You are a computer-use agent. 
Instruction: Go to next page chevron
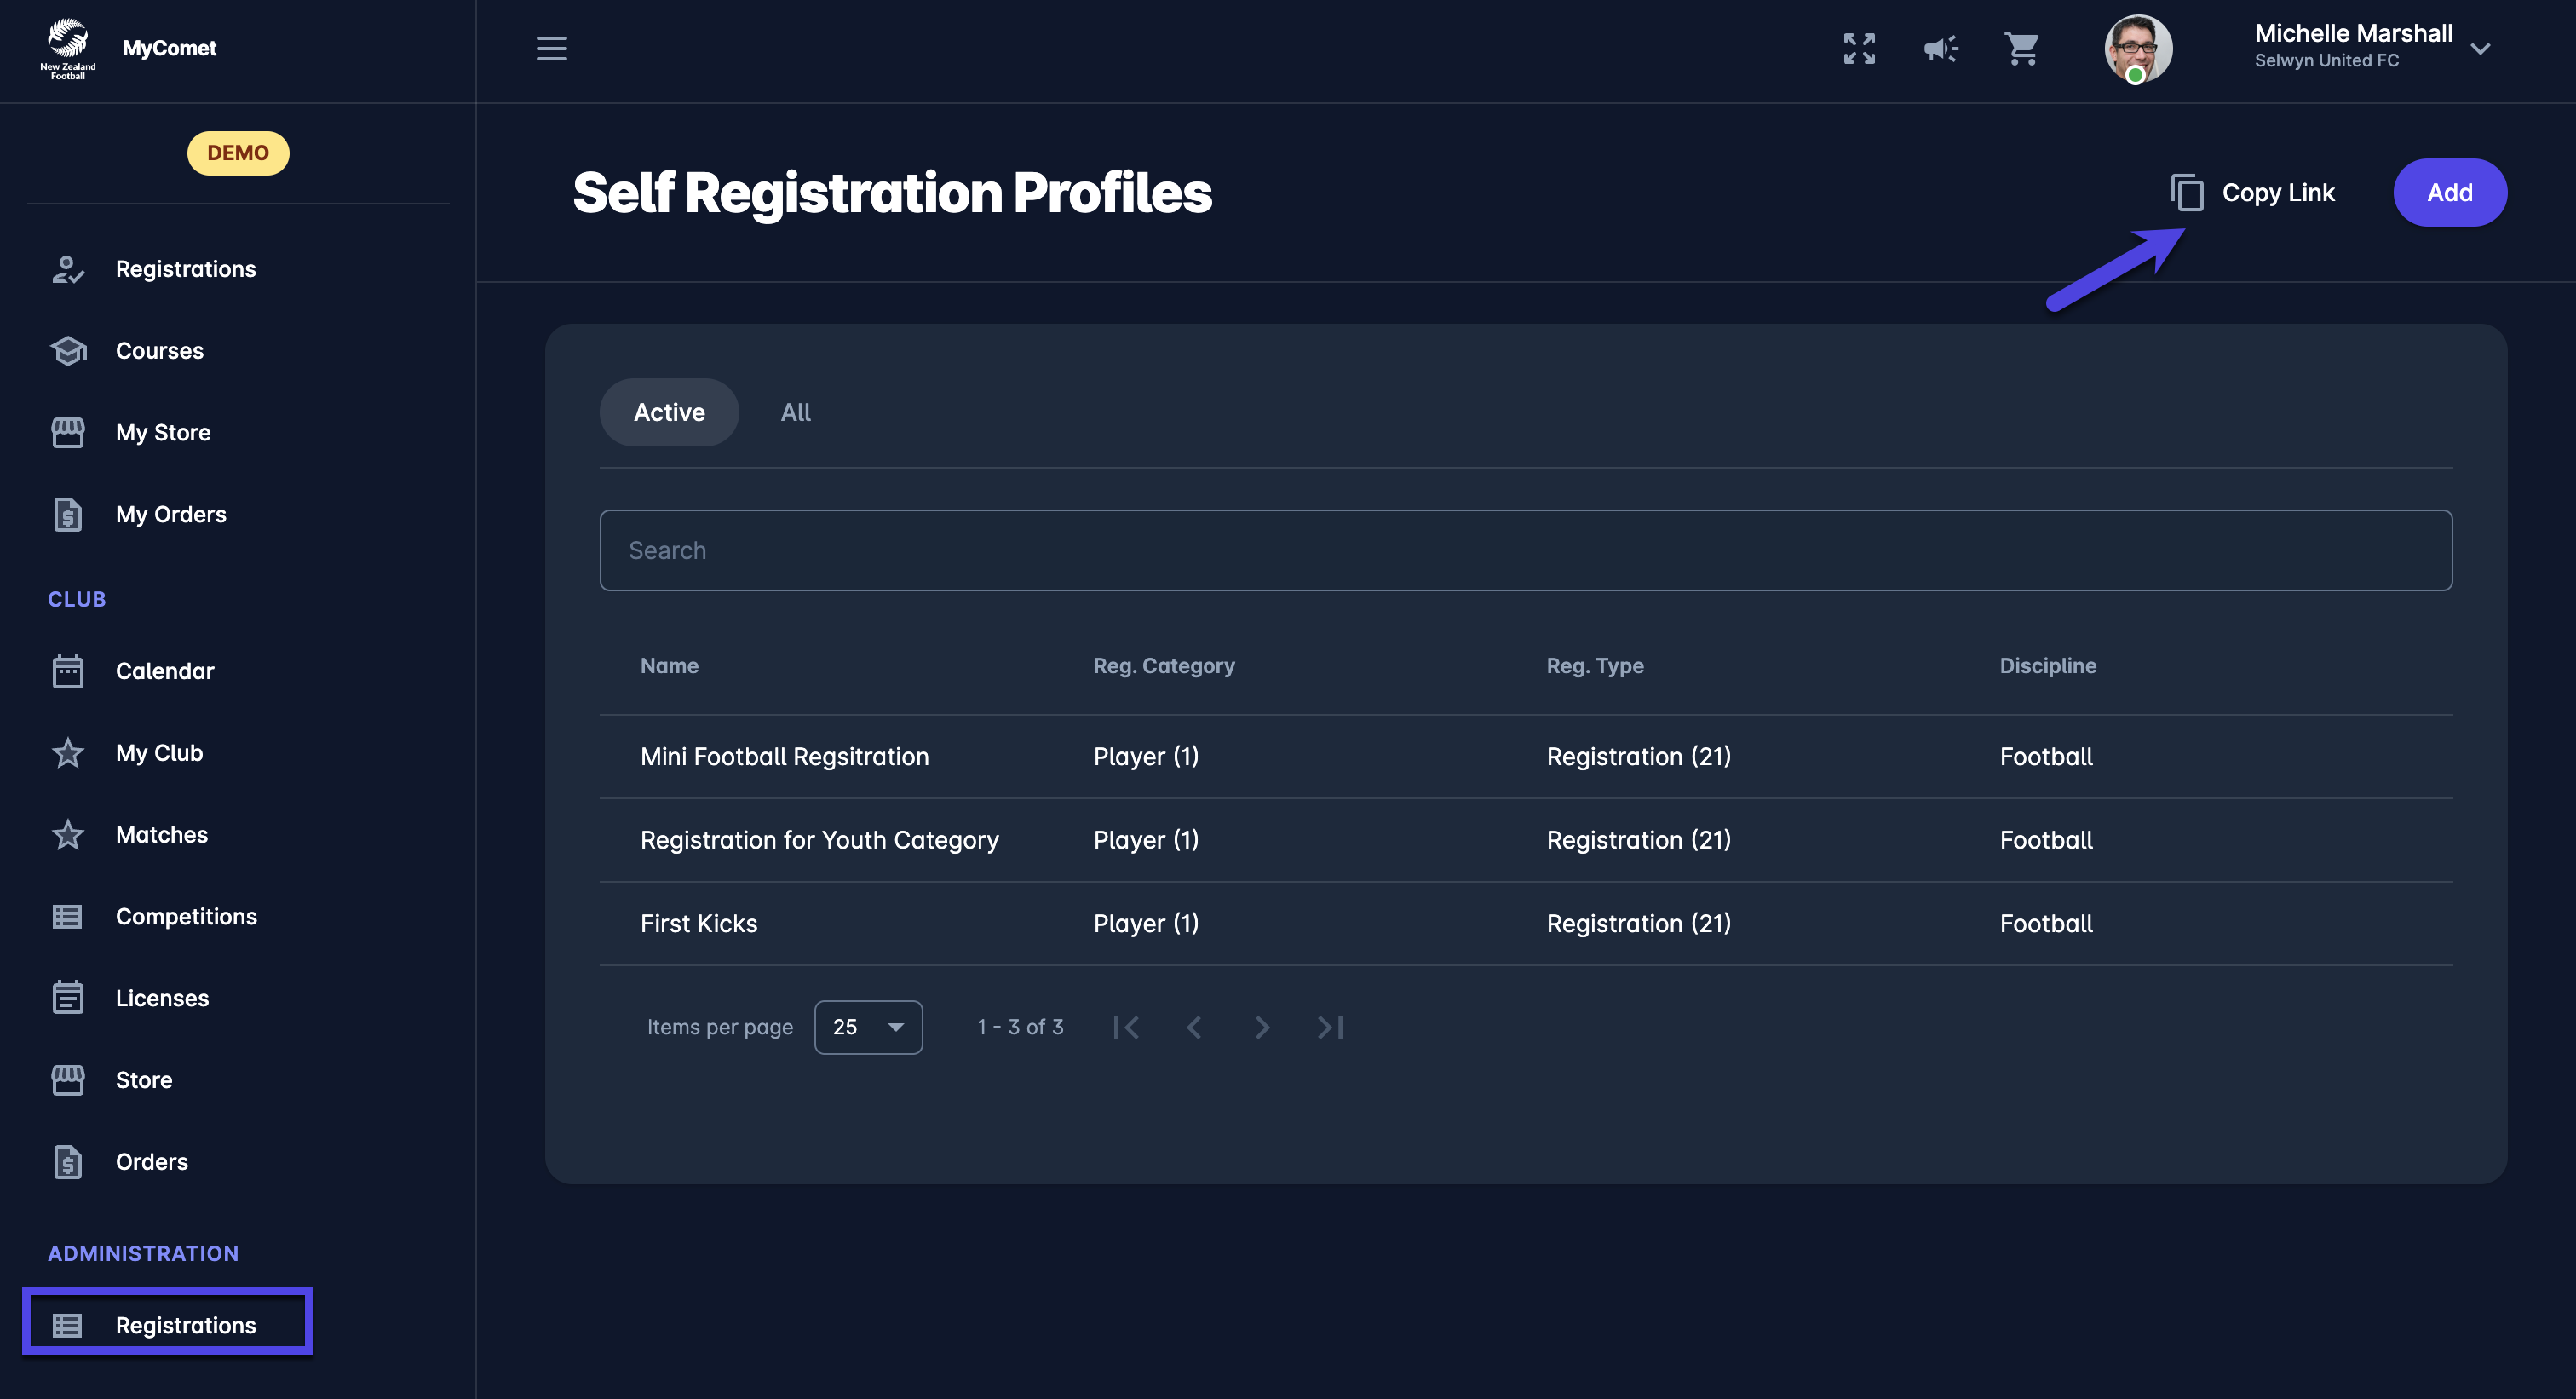(1262, 1027)
